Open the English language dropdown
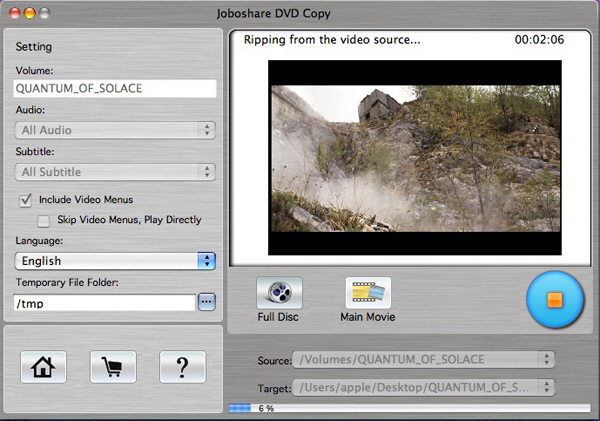 point(115,261)
